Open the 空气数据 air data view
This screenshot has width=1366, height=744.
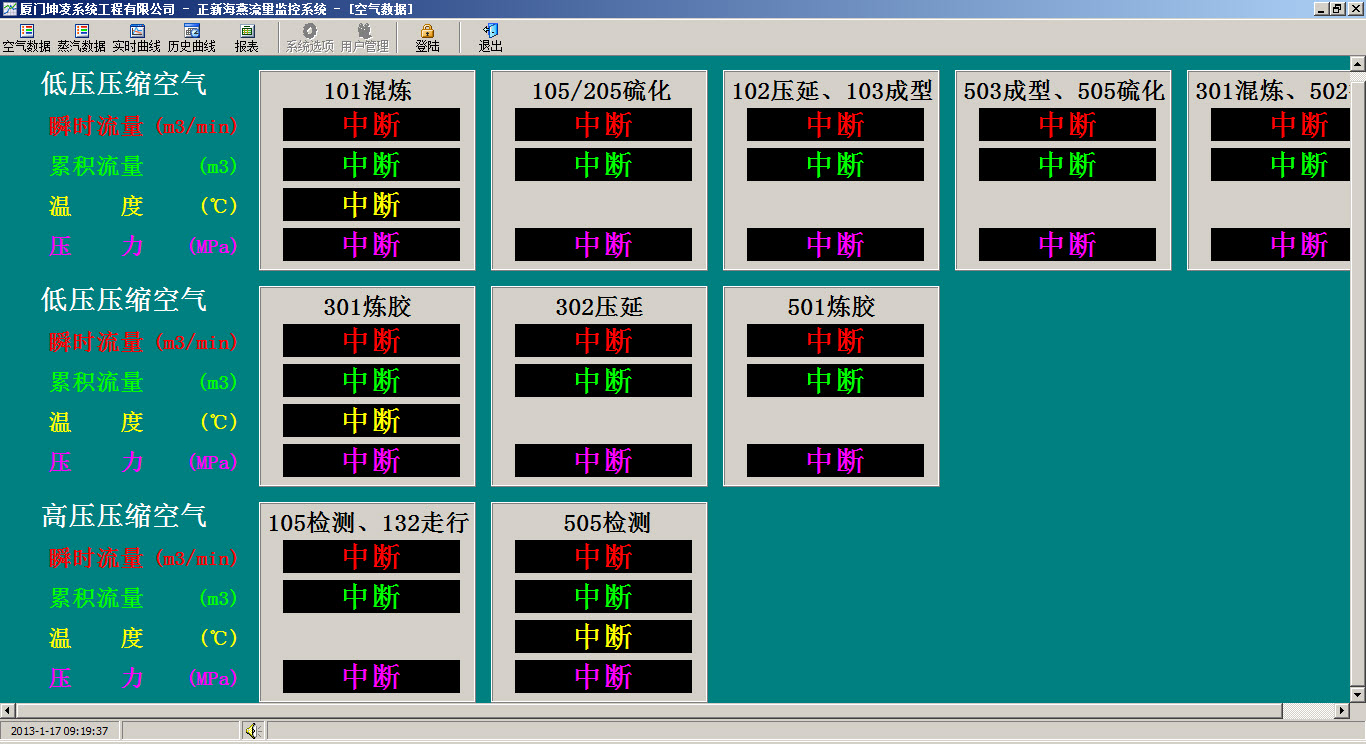coord(26,38)
